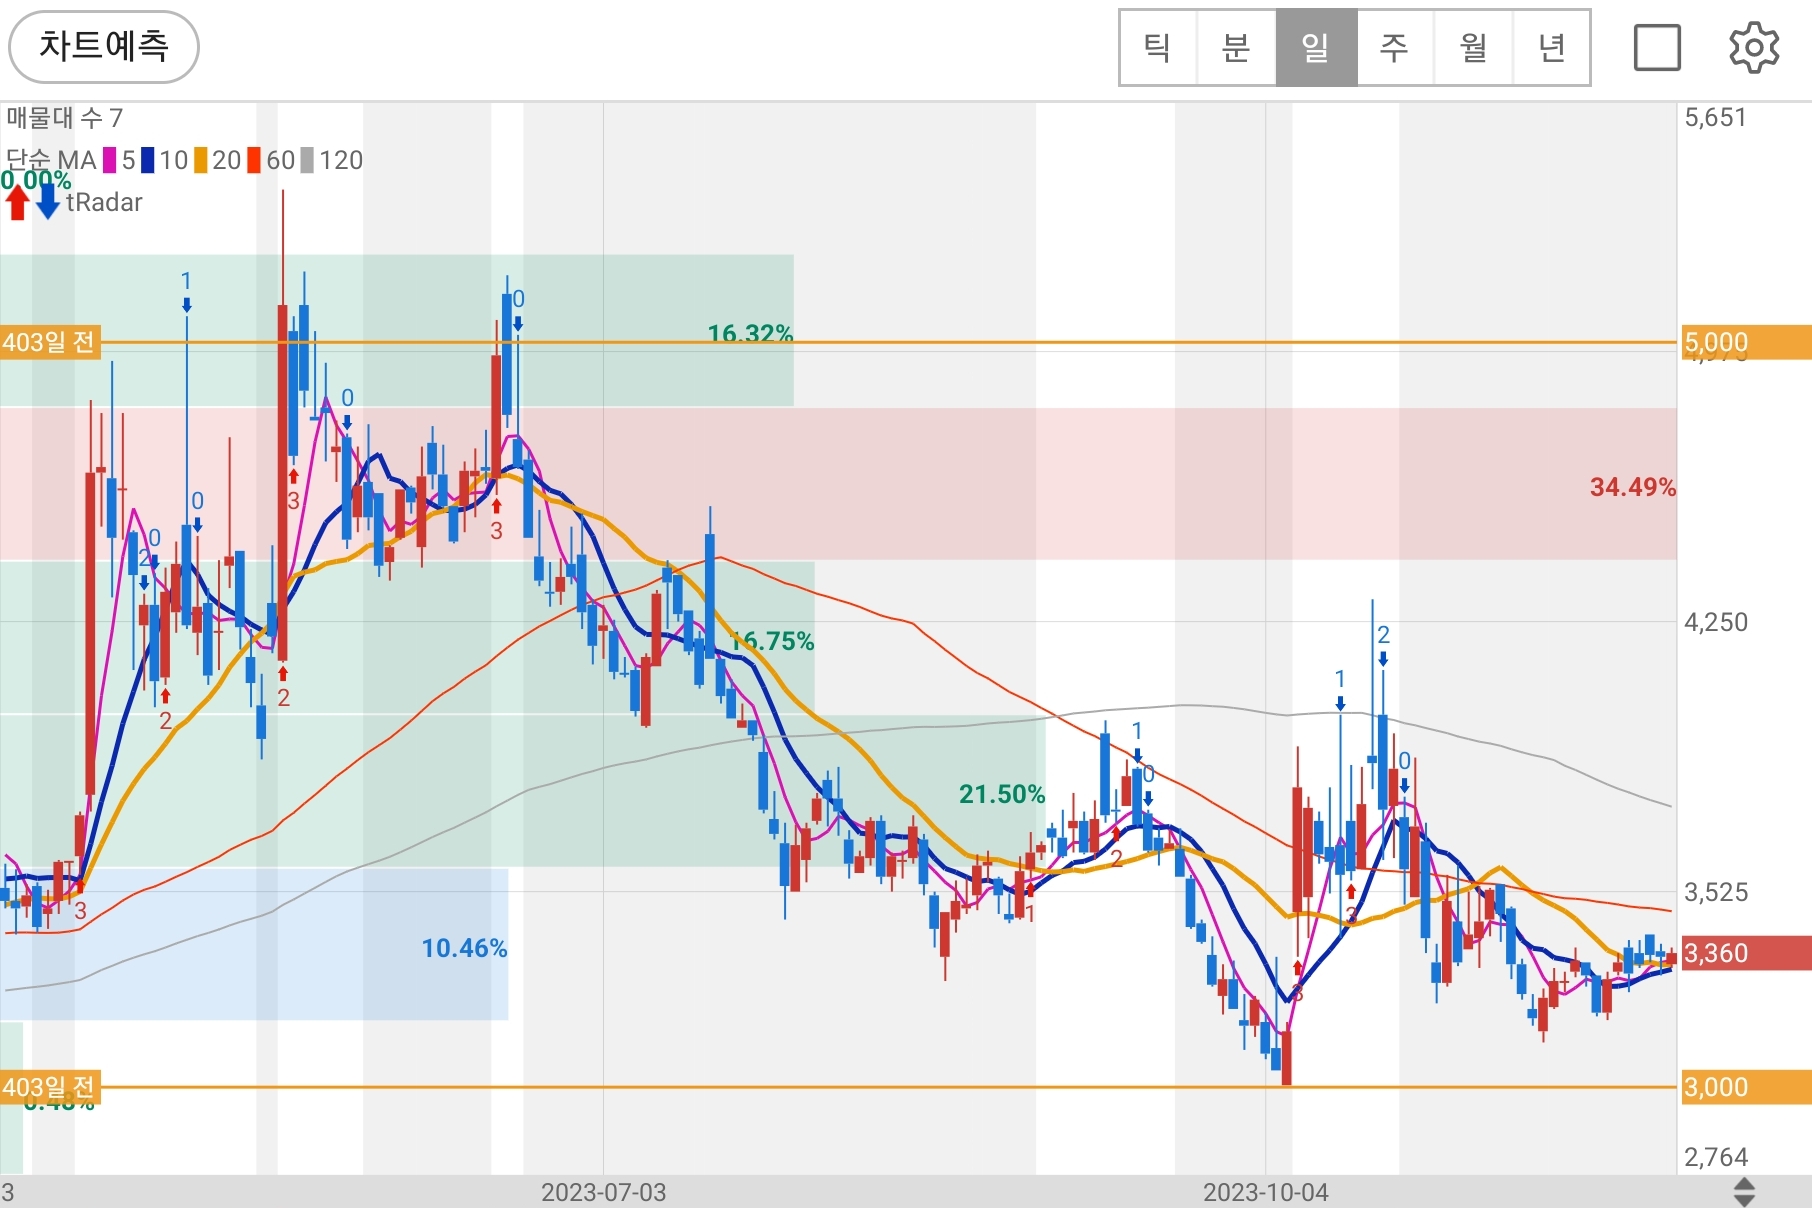Click the 2023-07-03 date axis label
Viewport: 1812px width, 1208px height.
[x=603, y=1192]
